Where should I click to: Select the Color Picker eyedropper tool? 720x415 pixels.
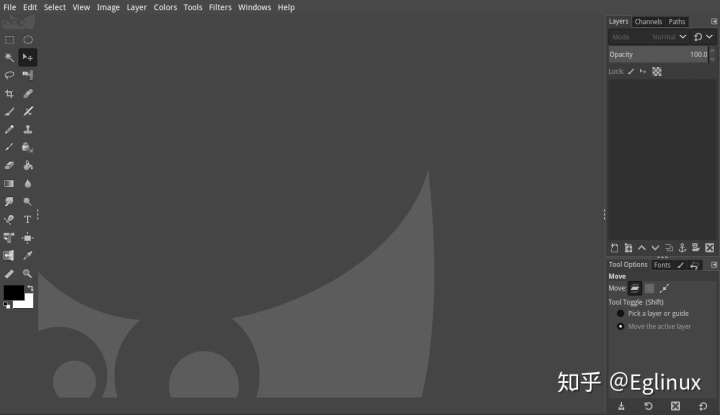point(28,256)
